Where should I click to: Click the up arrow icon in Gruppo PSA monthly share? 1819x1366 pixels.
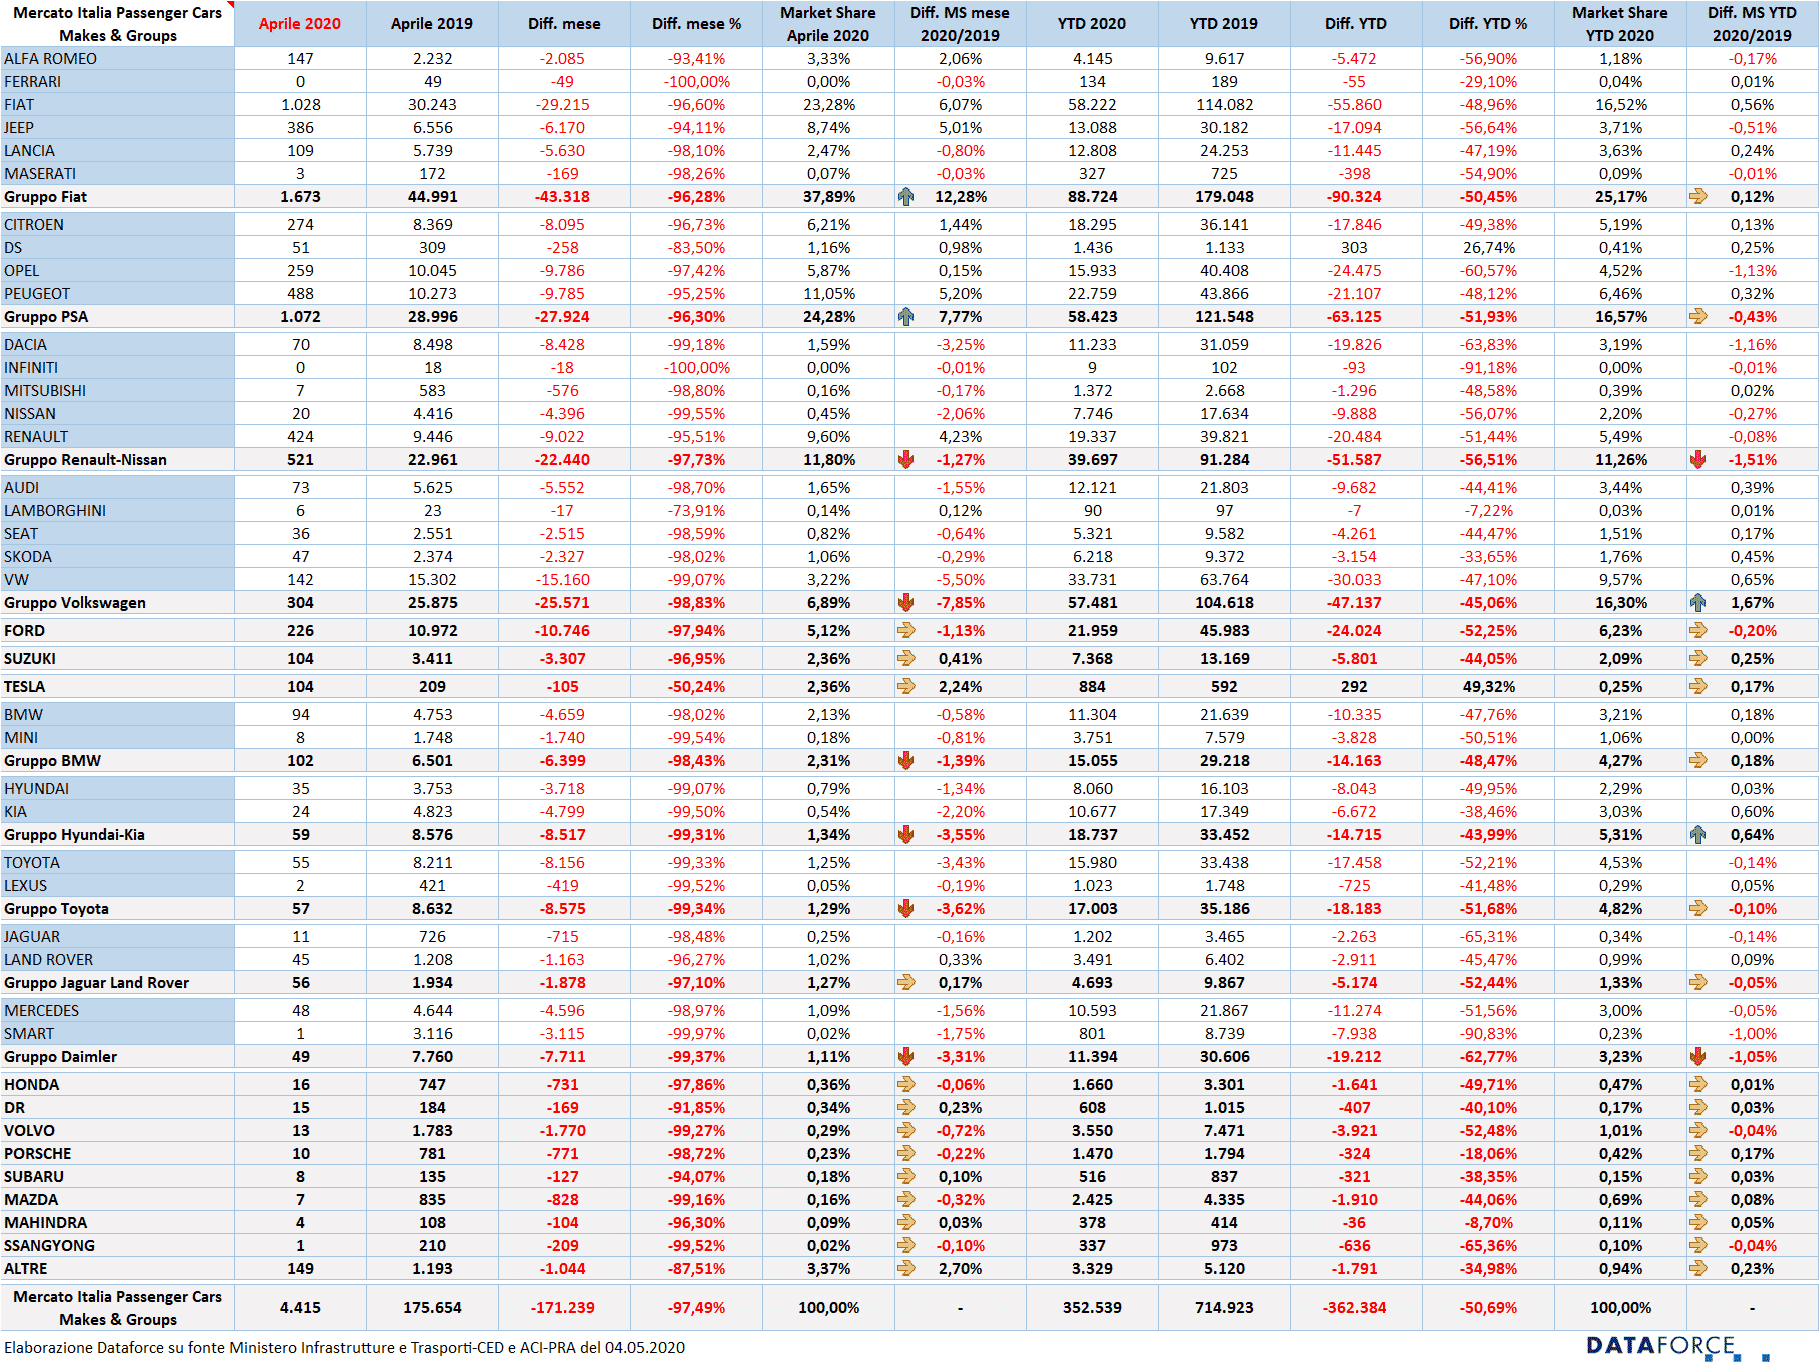pos(906,317)
